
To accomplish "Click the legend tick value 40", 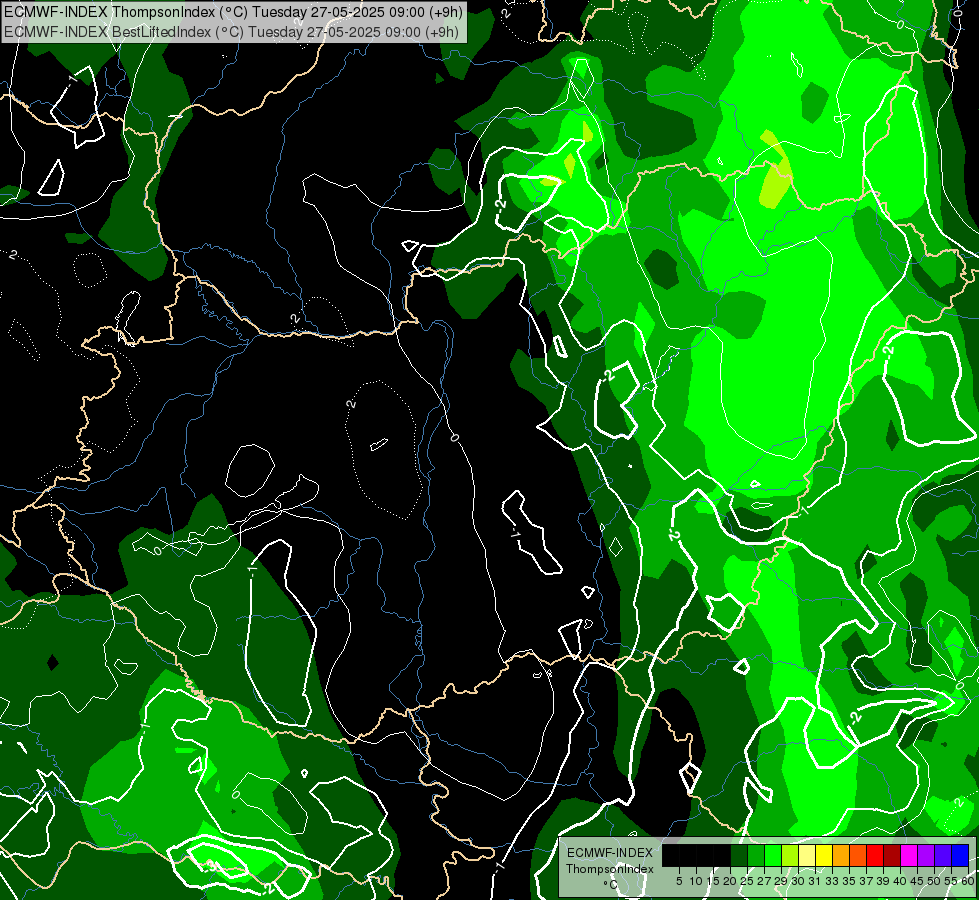I will point(900,881).
